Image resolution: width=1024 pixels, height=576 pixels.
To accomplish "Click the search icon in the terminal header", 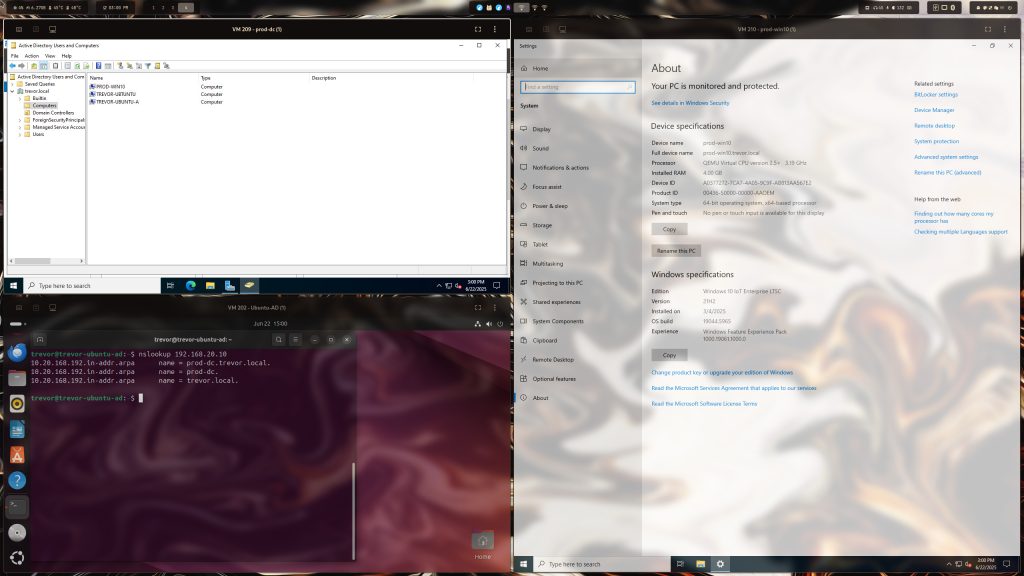I will tap(278, 340).
